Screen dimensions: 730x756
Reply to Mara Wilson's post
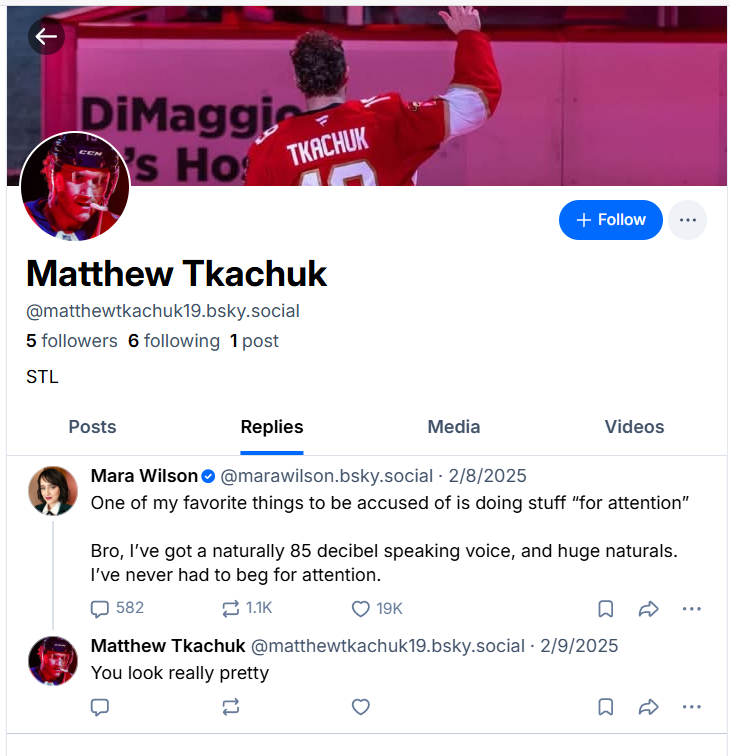click(x=117, y=608)
